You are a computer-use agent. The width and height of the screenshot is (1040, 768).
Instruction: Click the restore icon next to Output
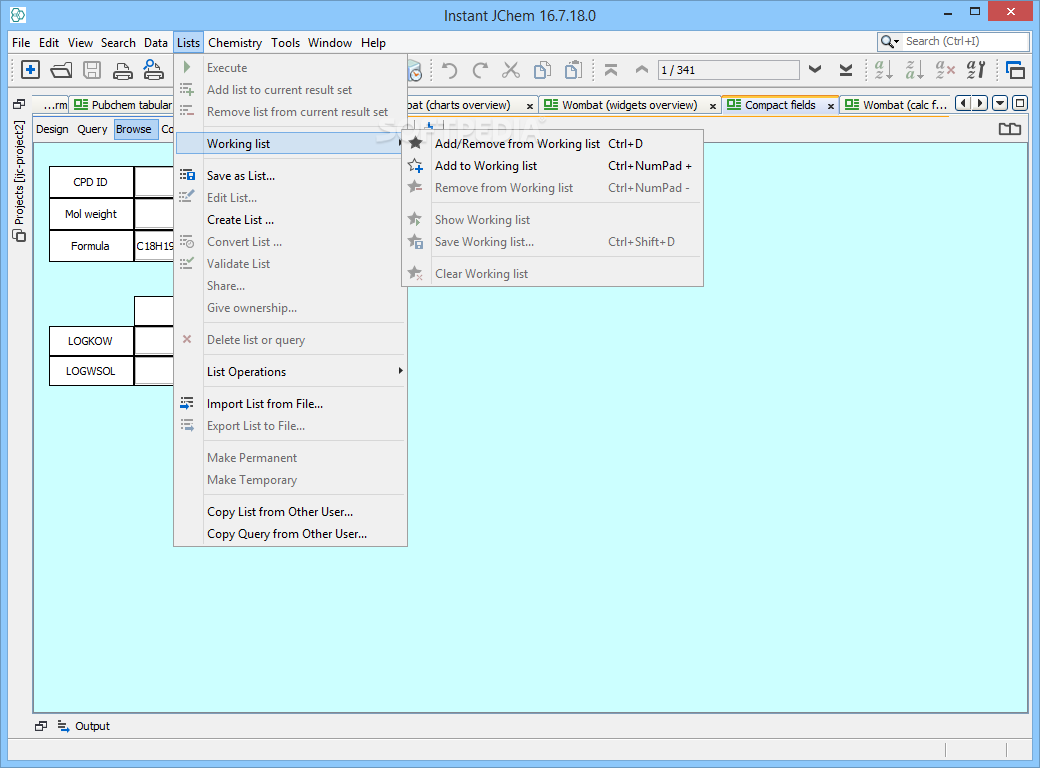pyautogui.click(x=41, y=726)
